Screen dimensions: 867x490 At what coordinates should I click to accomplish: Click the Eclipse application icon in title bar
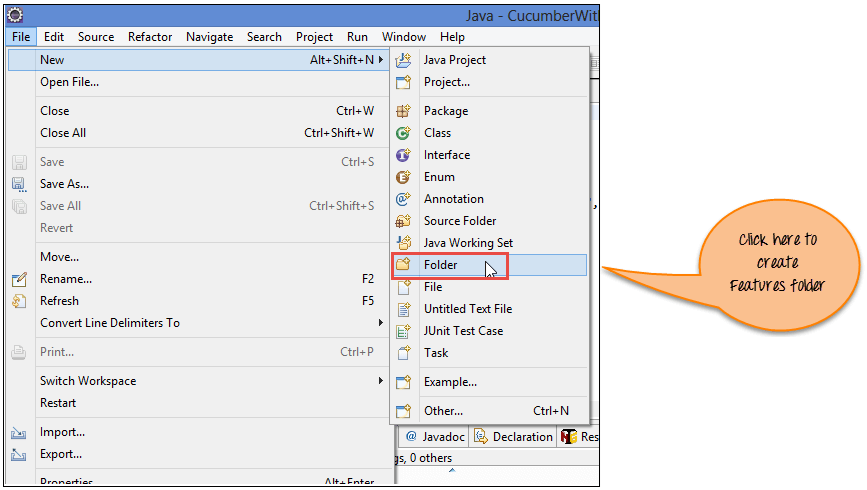point(15,16)
